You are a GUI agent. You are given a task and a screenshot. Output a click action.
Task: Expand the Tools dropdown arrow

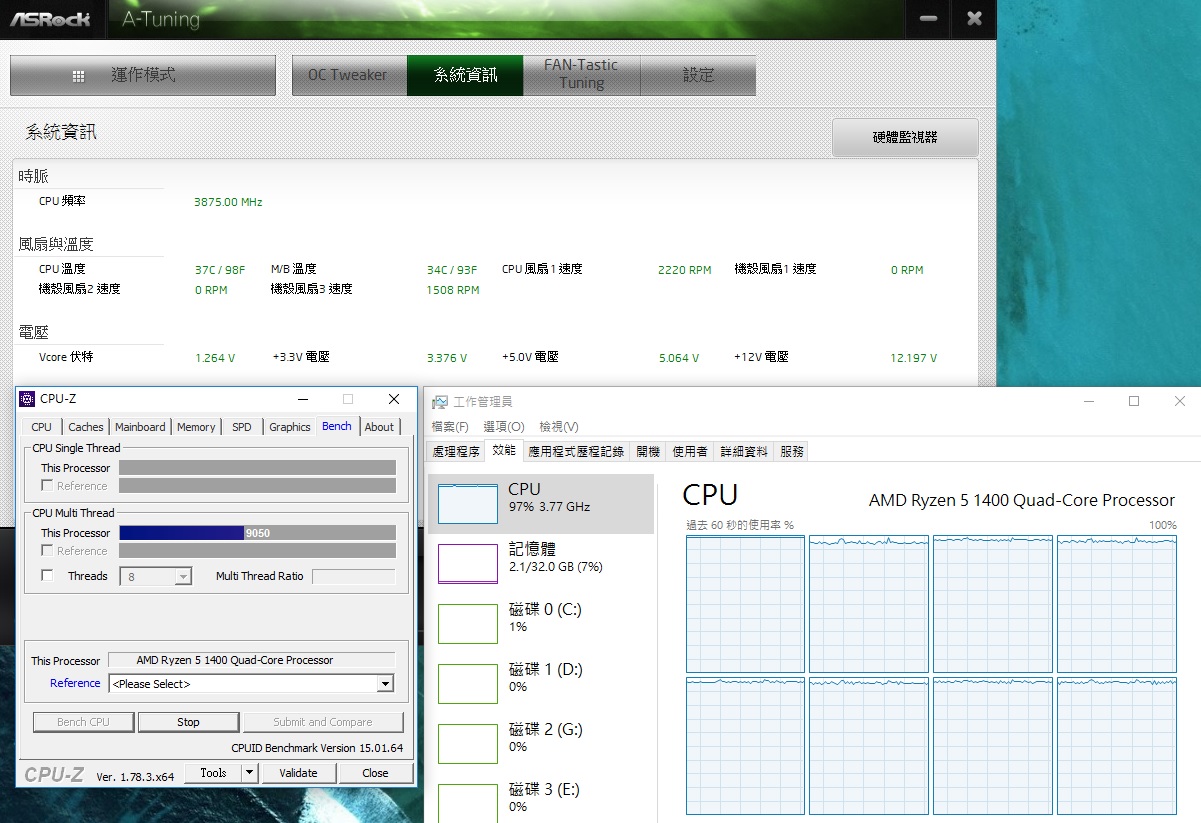(250, 773)
